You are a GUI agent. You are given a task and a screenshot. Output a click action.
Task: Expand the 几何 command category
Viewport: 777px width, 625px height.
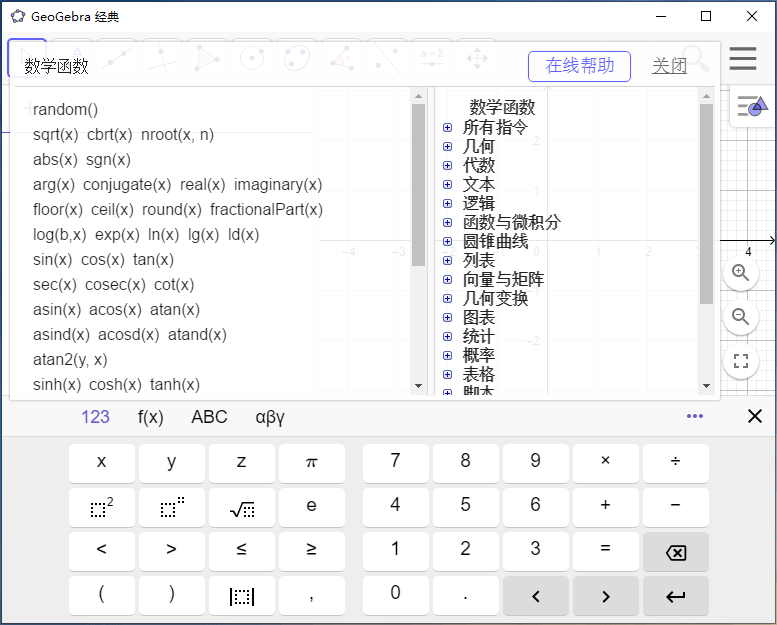point(447,147)
